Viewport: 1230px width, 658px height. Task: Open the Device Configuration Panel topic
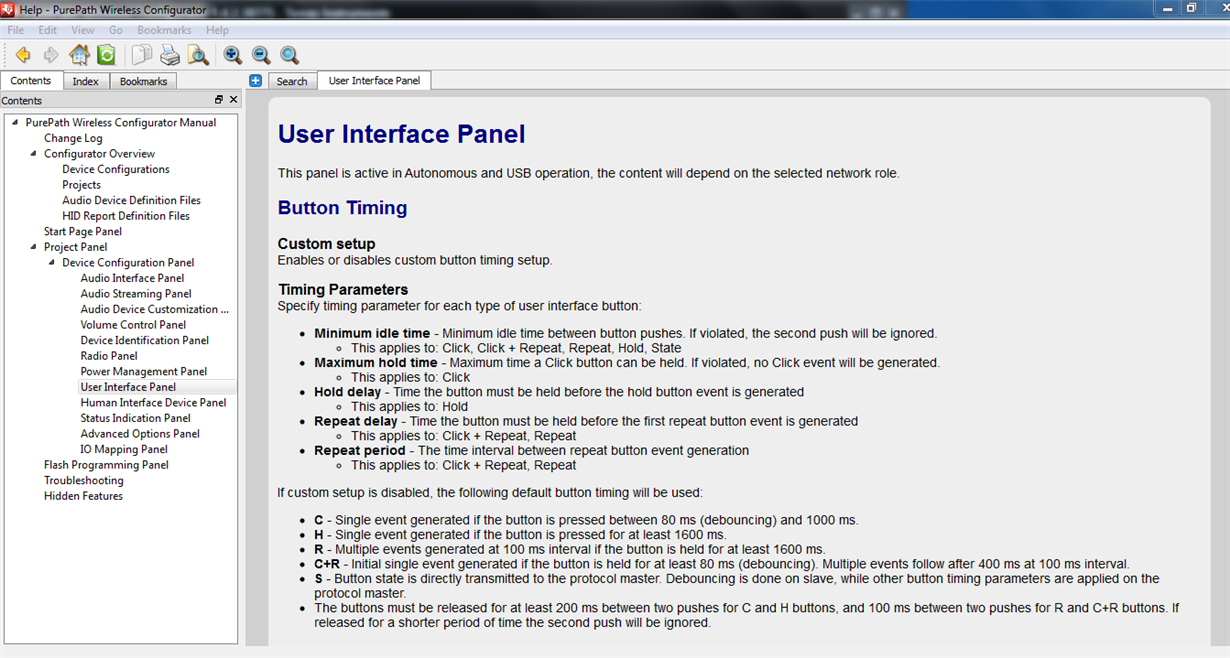(128, 263)
